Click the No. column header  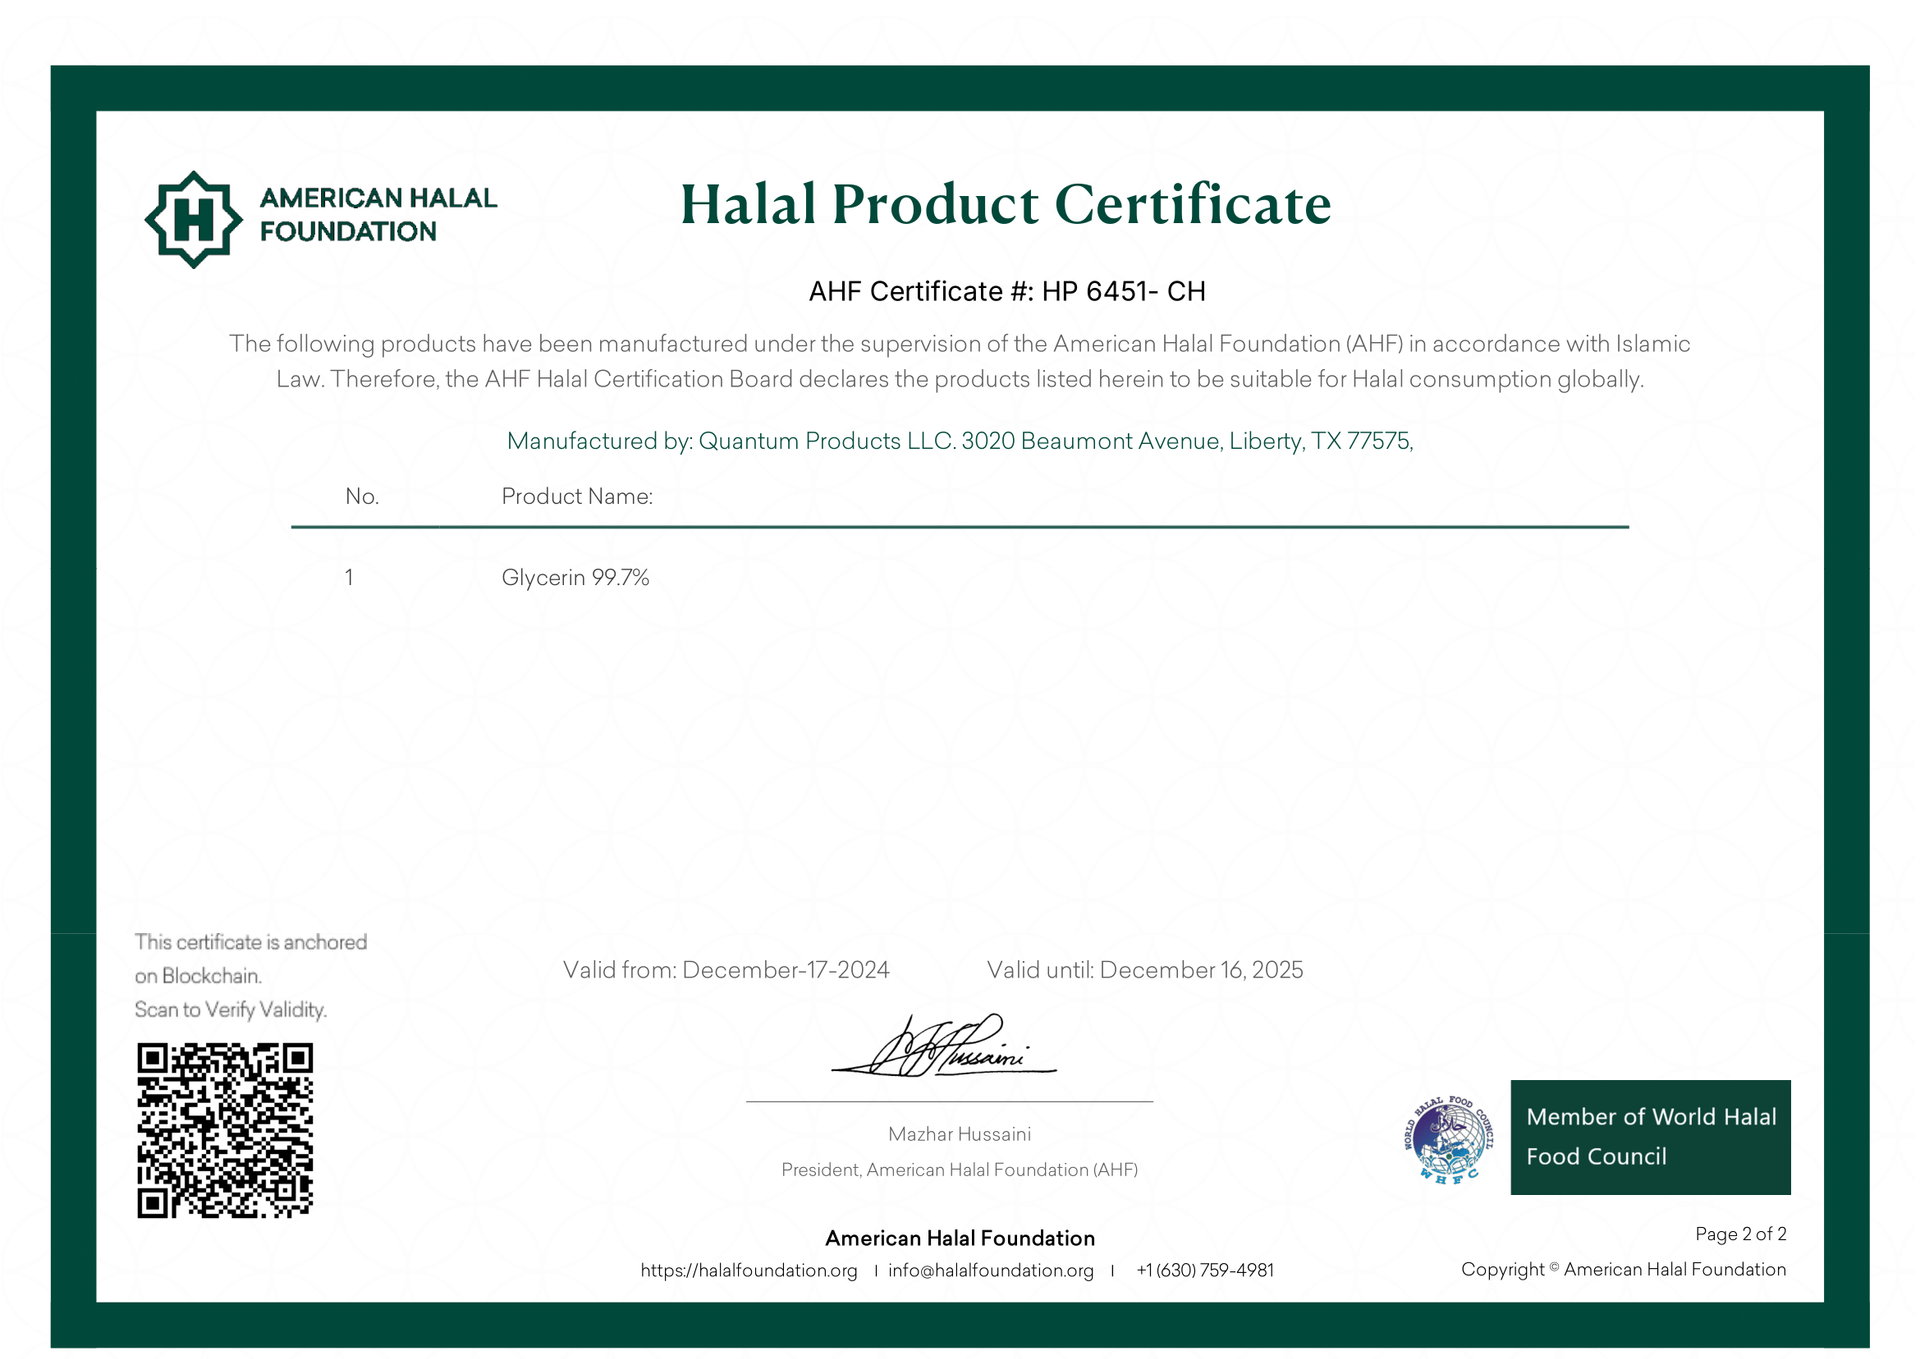tap(362, 496)
